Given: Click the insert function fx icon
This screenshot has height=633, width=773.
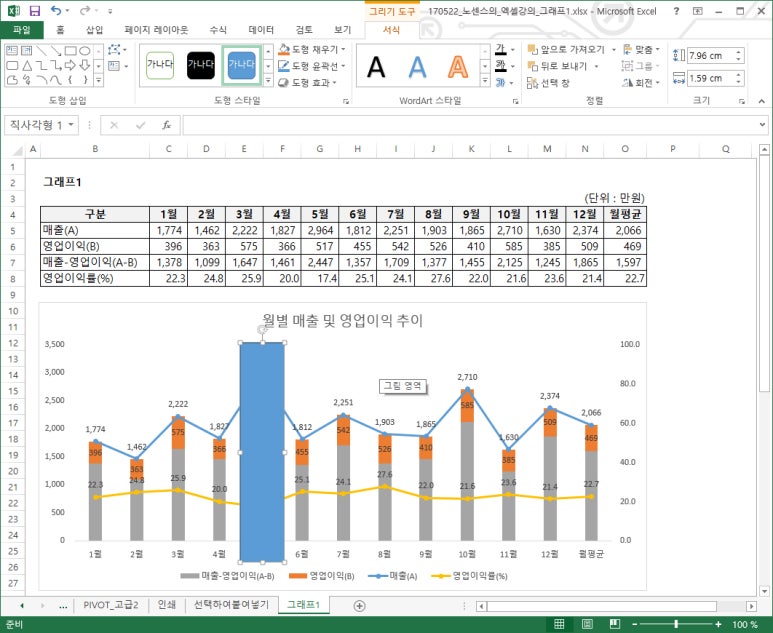Looking at the screenshot, I should (166, 125).
